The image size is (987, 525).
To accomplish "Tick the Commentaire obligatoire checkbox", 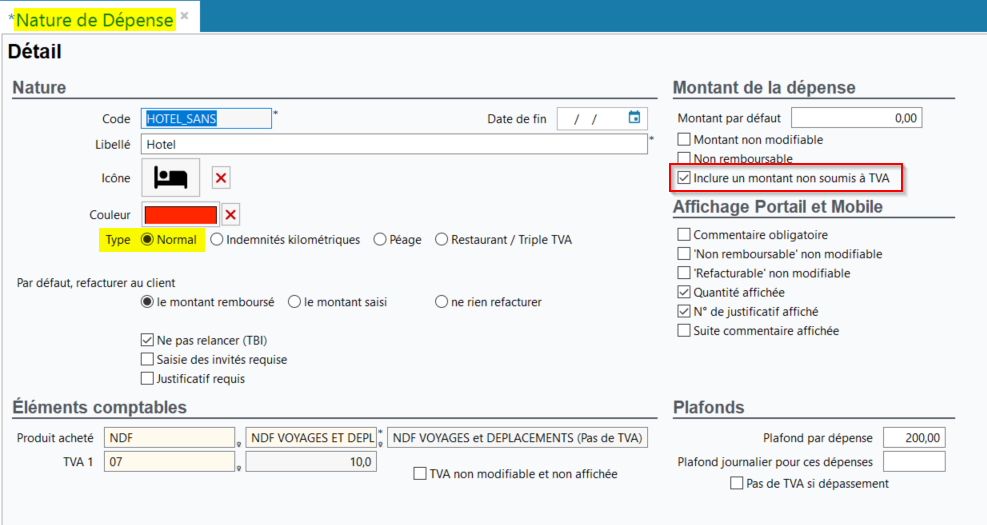I will [x=684, y=235].
